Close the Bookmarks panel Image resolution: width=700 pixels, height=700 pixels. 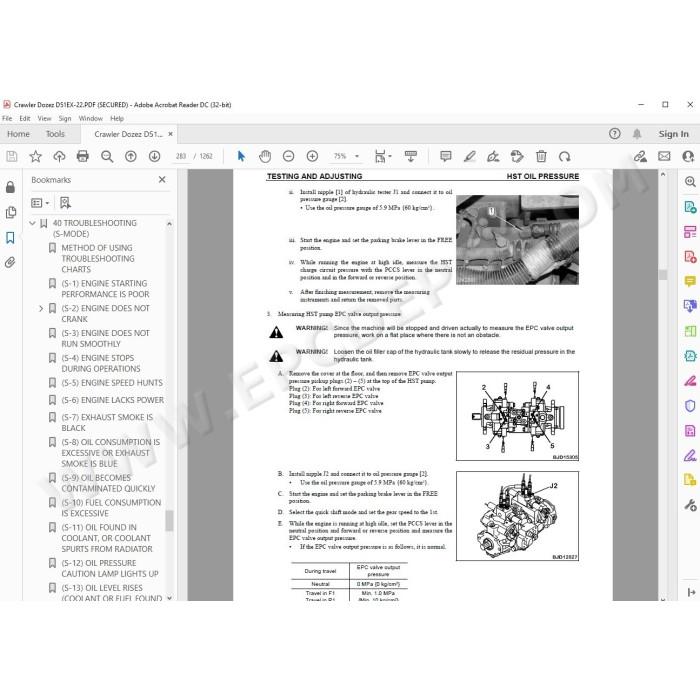162,179
